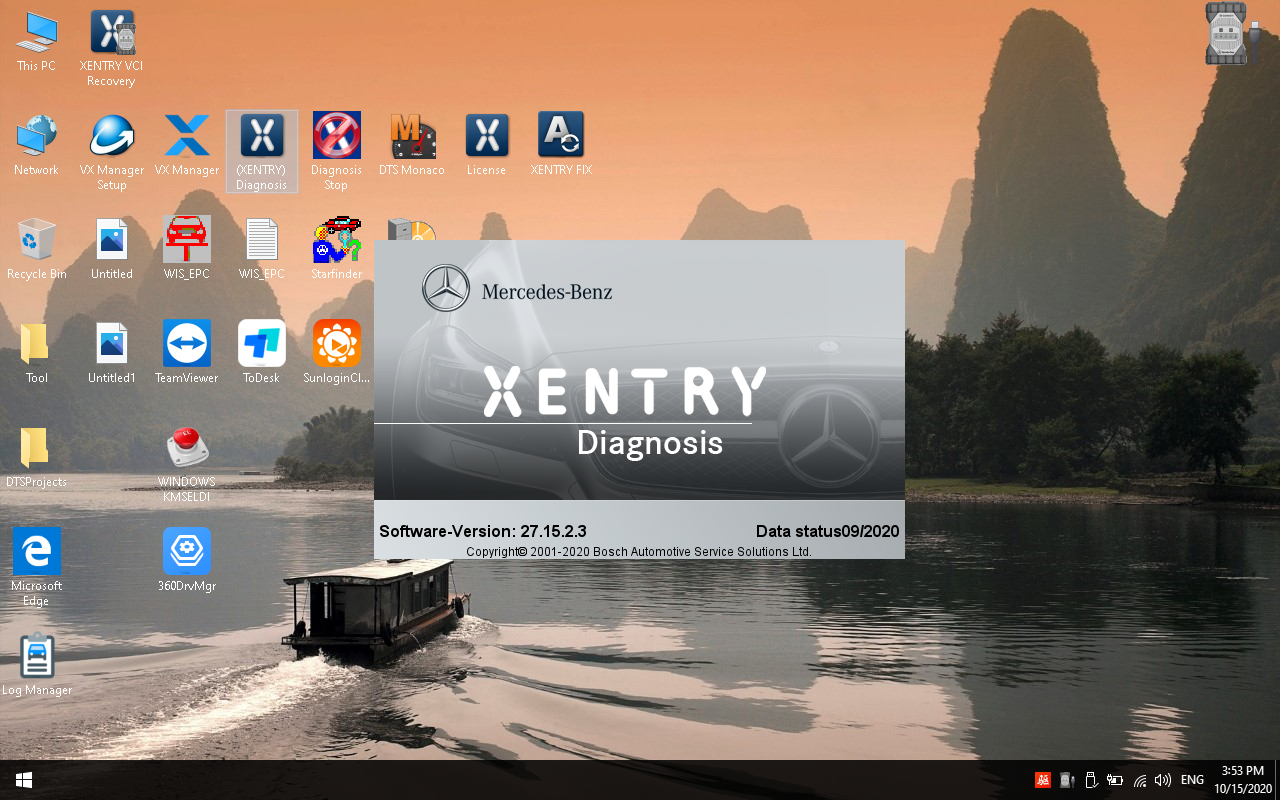Launch the SunloginClient shortcut
The width and height of the screenshot is (1280, 800).
click(336, 354)
